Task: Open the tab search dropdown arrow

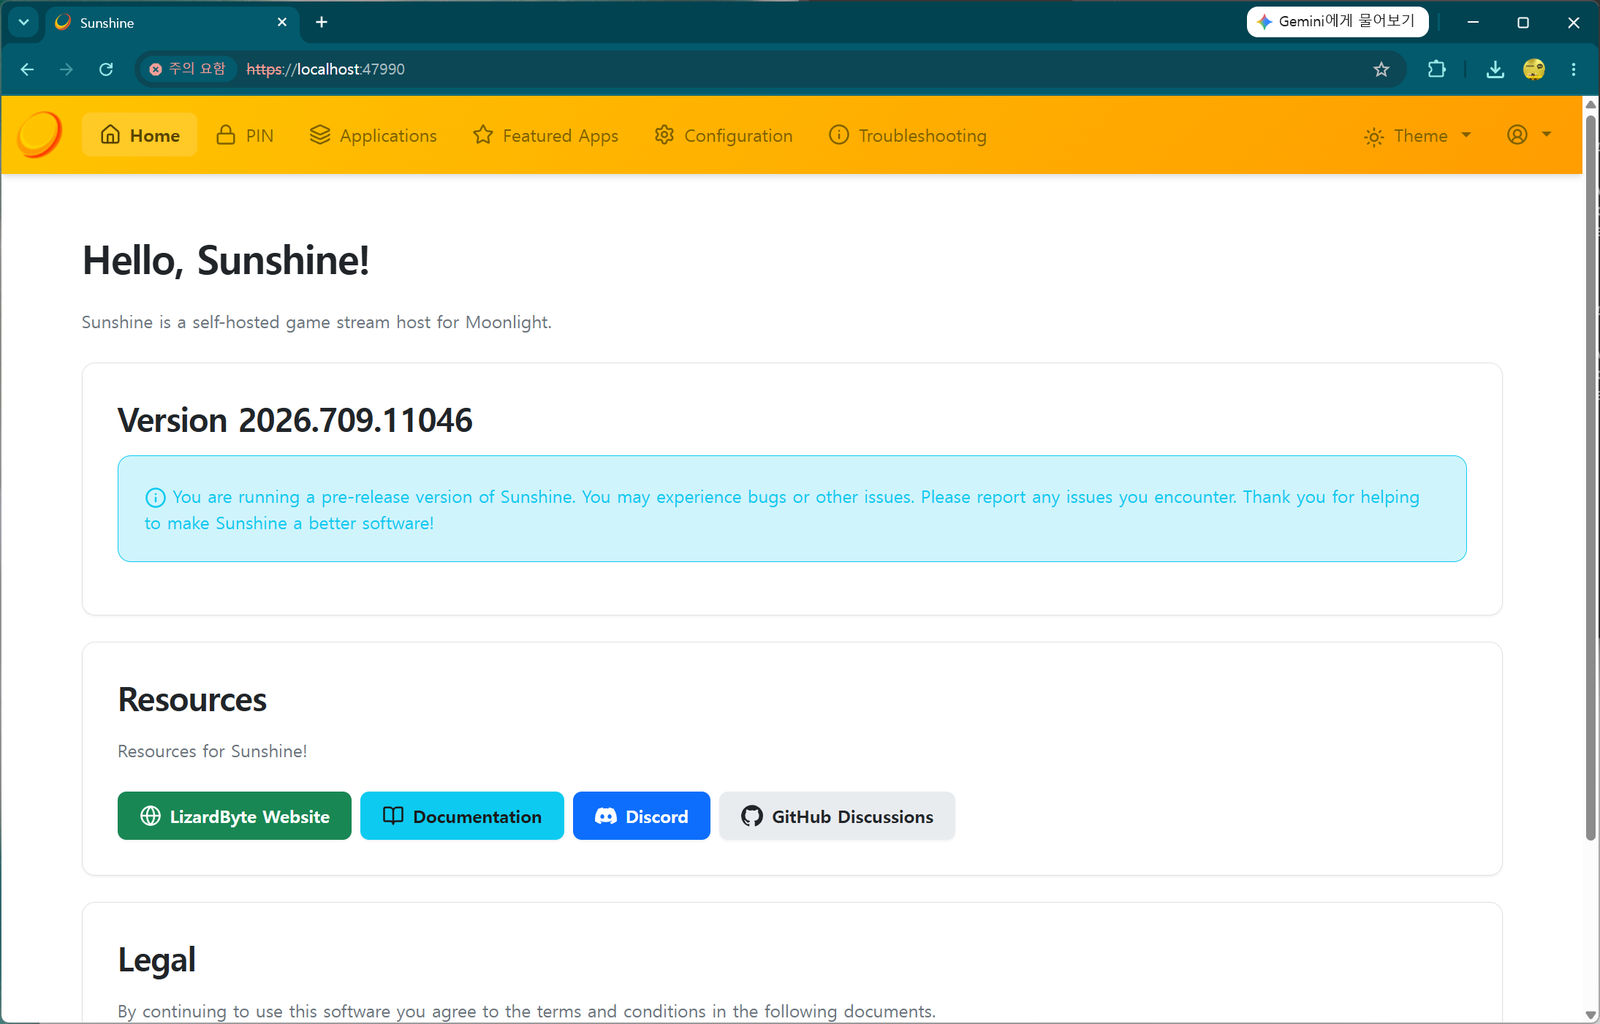Action: pos(23,22)
